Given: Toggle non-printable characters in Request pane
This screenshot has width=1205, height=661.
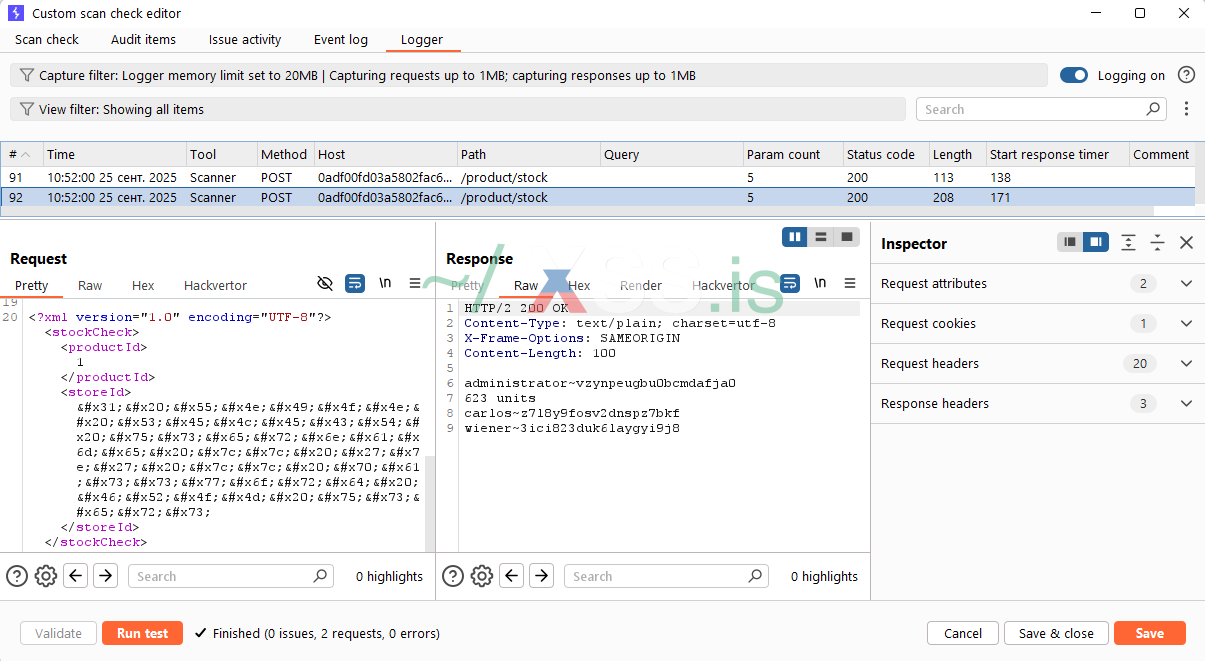Looking at the screenshot, I should 324,283.
